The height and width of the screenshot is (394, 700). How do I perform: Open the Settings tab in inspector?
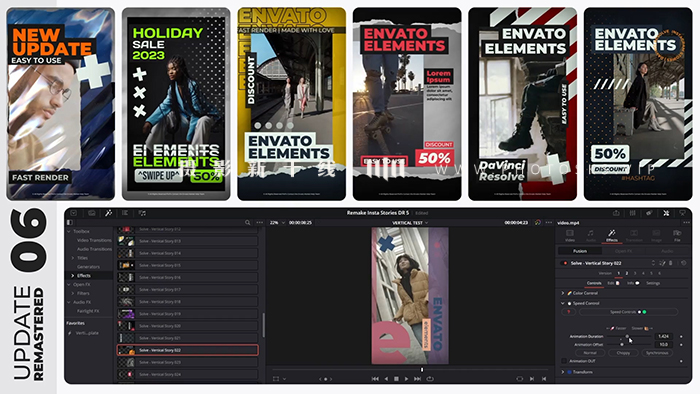(x=653, y=283)
